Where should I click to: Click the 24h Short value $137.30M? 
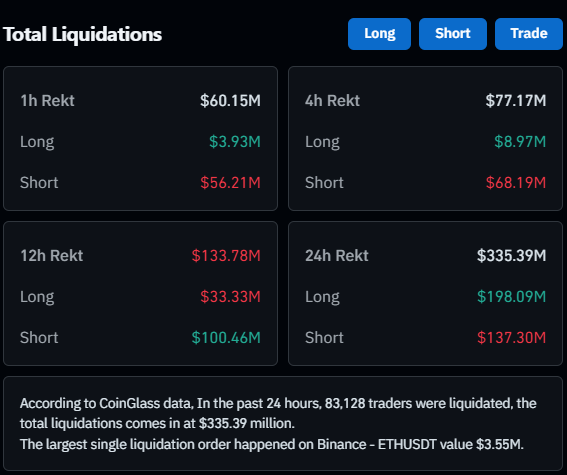pos(511,338)
